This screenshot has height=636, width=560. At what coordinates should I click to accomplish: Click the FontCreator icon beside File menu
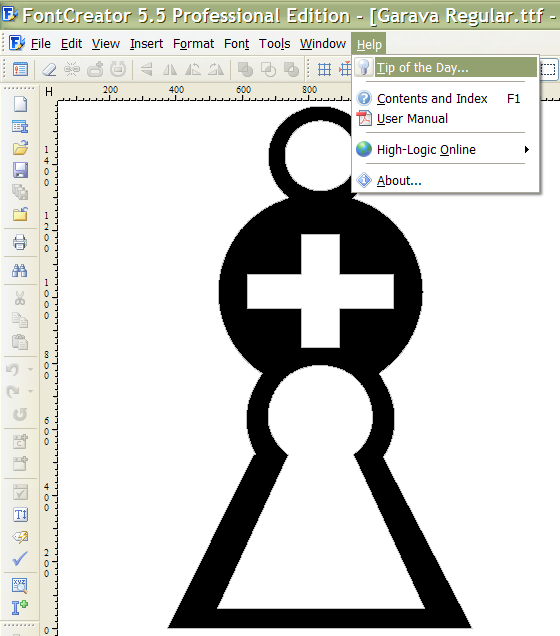pyautogui.click(x=17, y=43)
